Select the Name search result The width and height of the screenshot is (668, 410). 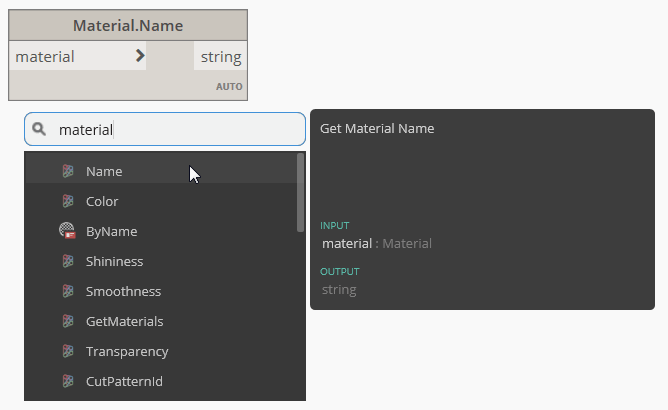point(104,171)
